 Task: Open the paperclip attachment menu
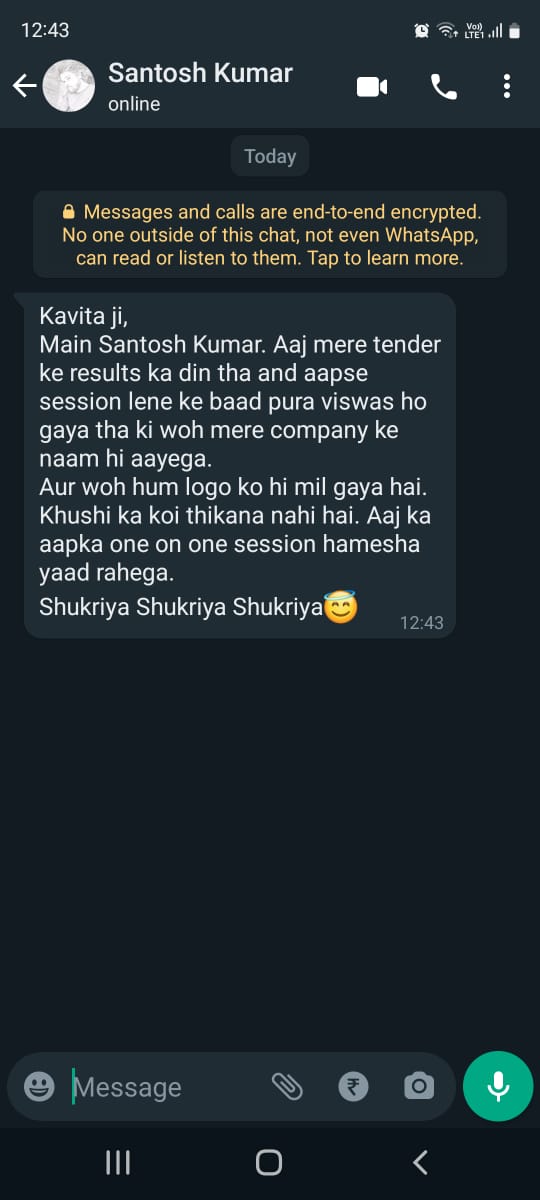point(287,1086)
